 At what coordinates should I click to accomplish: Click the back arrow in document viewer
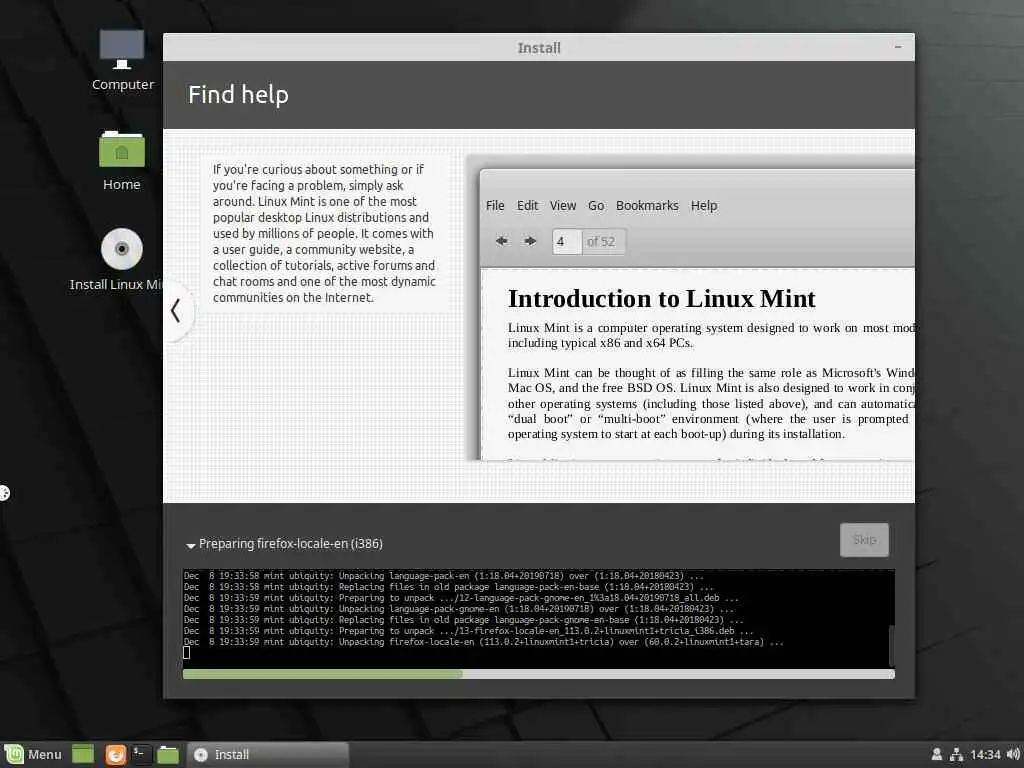tap(502, 241)
